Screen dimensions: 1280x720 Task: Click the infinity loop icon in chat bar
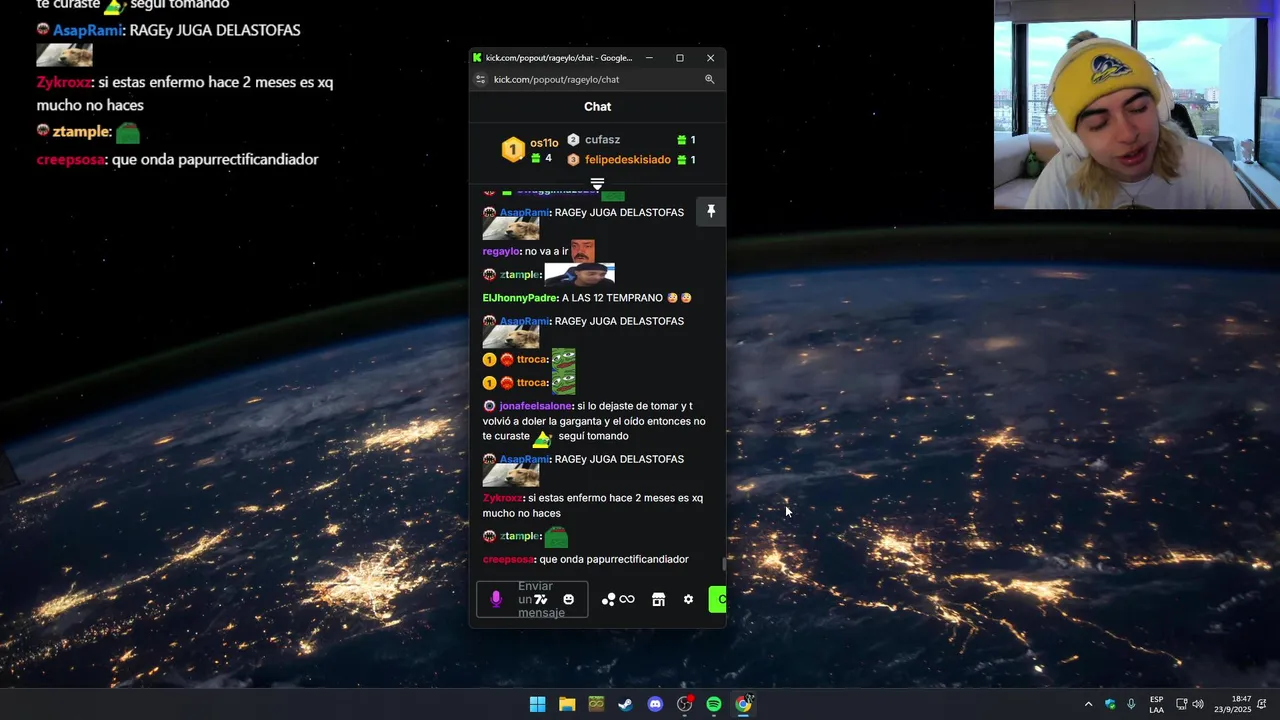coord(627,599)
